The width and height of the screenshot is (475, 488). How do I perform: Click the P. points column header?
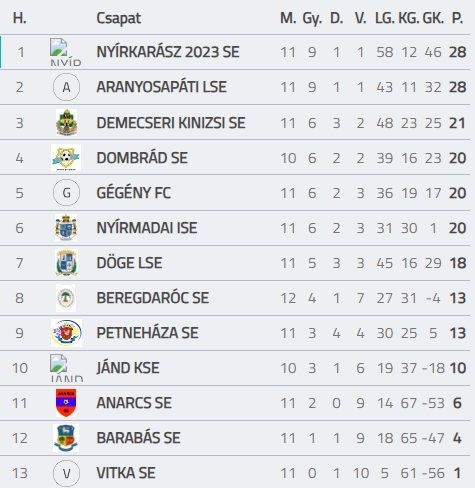(457, 18)
